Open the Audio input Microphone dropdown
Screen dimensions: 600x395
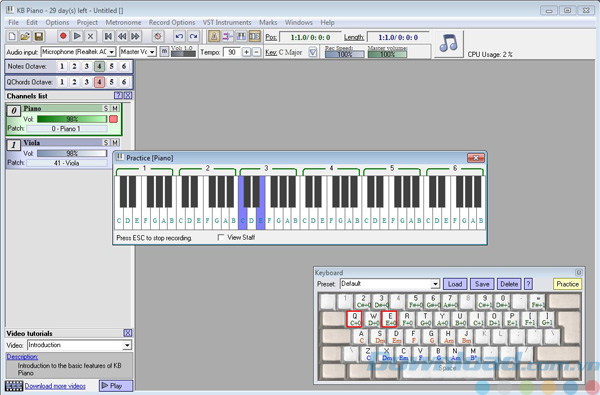pyautogui.click(x=111, y=52)
